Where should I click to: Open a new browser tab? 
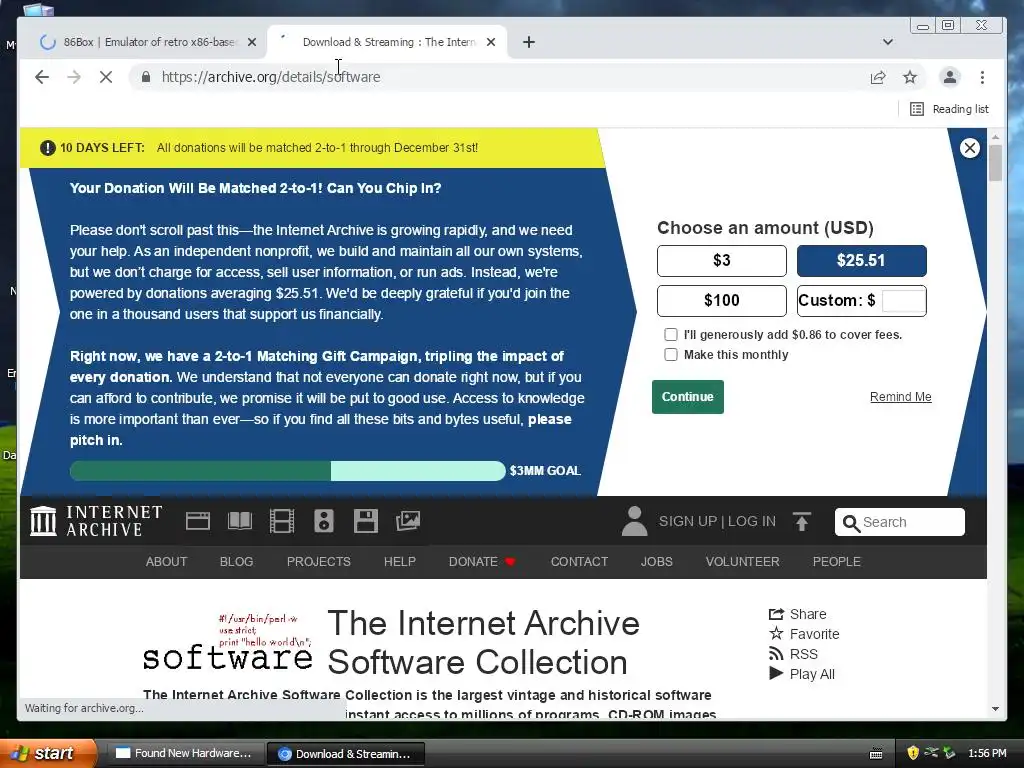[x=529, y=42]
